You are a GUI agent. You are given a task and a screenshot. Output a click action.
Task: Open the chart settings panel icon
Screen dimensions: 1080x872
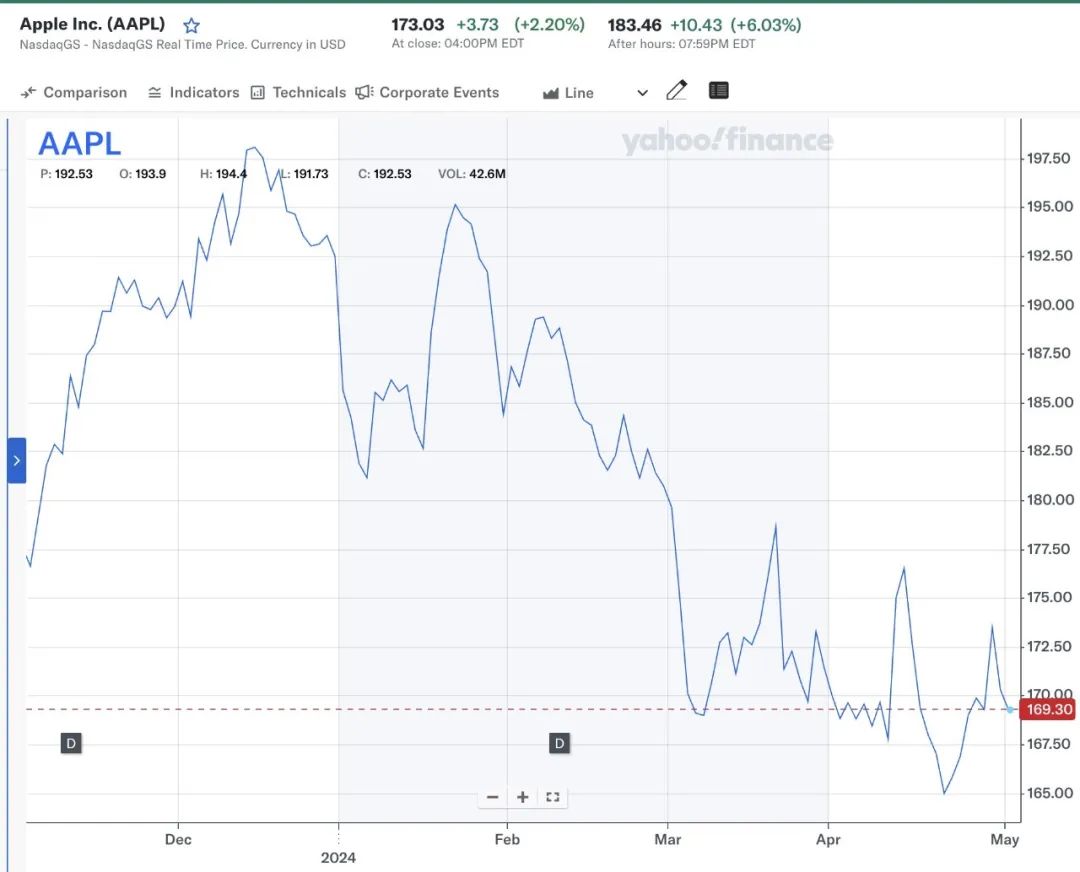coord(718,90)
